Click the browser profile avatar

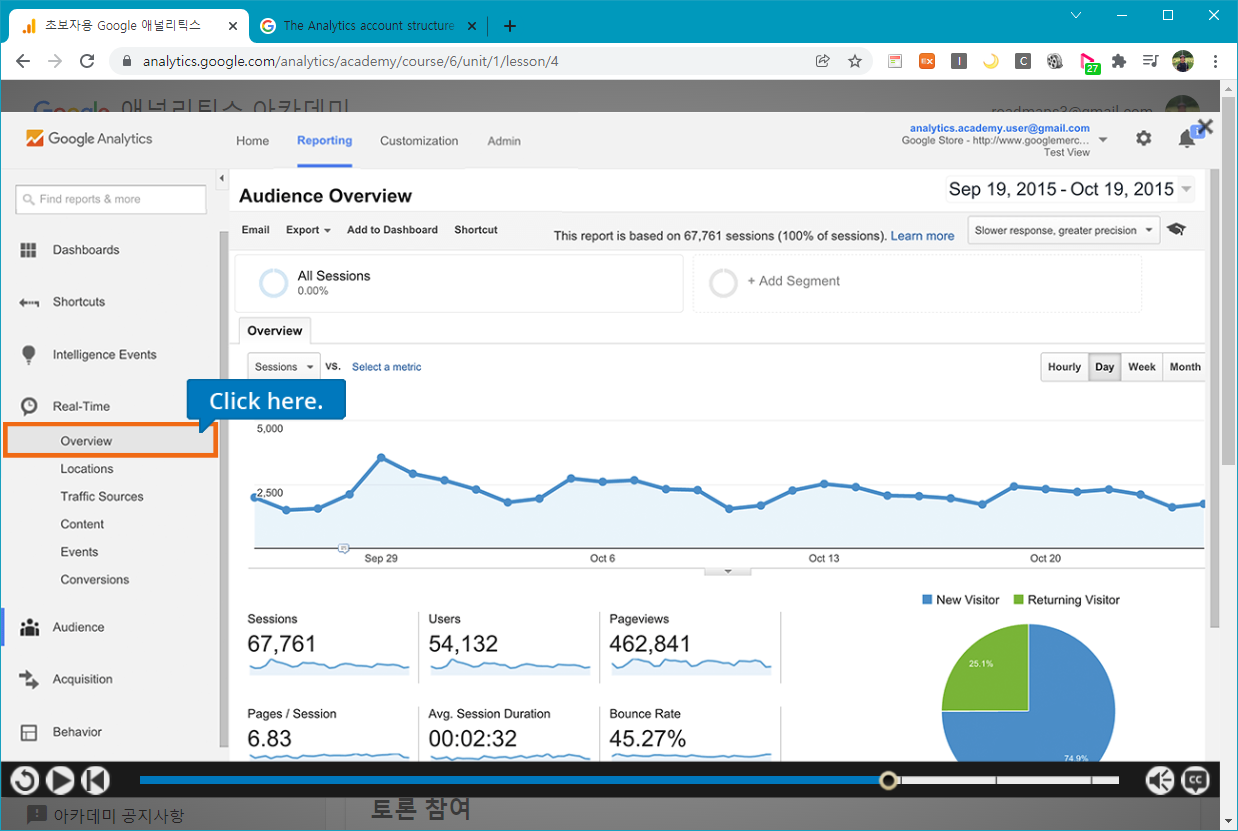1183,61
